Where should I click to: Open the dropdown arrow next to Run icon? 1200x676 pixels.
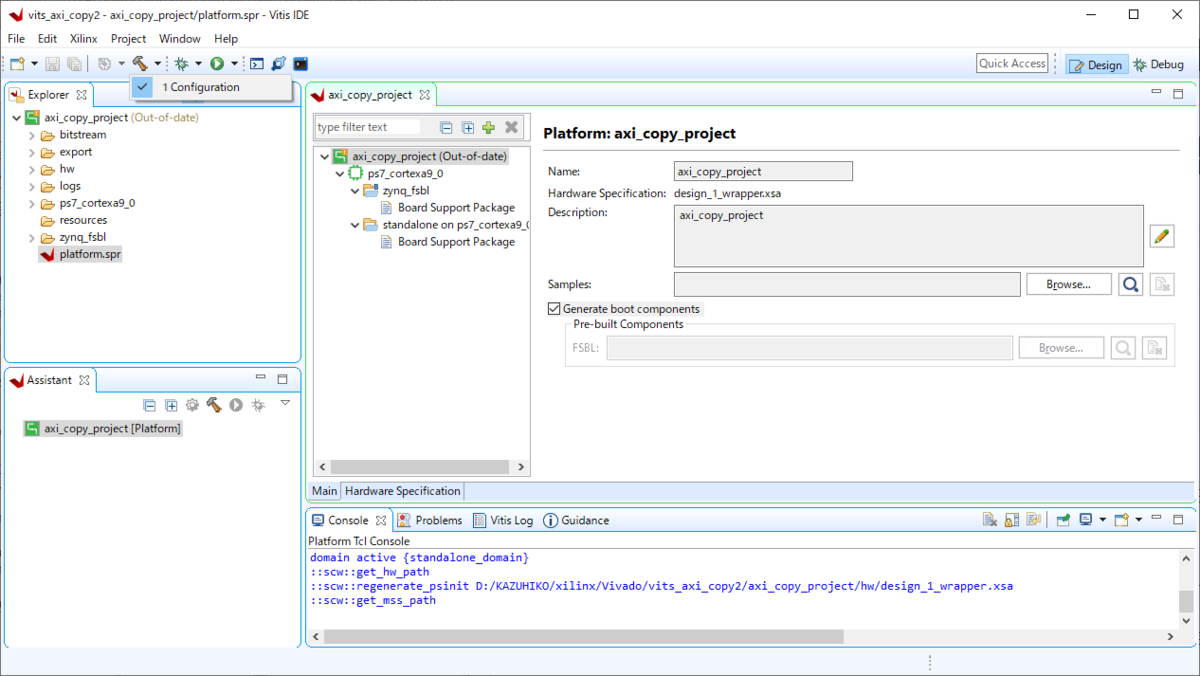point(234,63)
